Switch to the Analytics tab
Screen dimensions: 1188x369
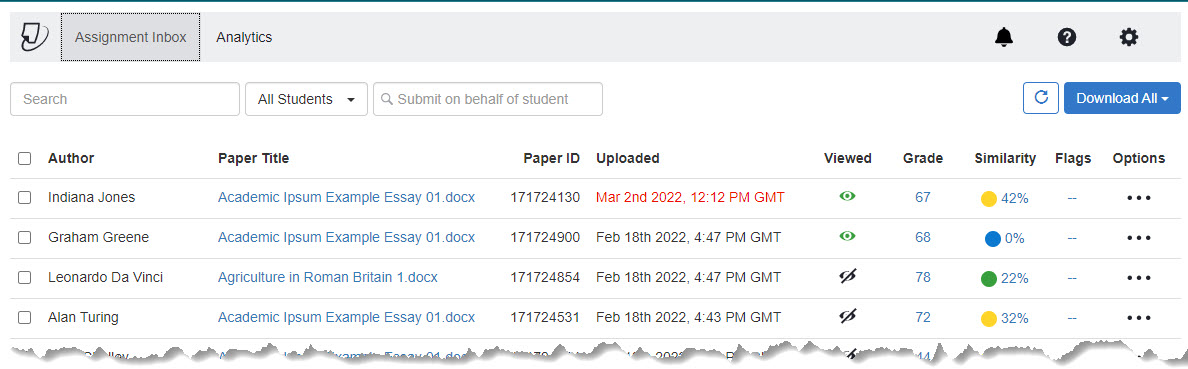tap(244, 37)
